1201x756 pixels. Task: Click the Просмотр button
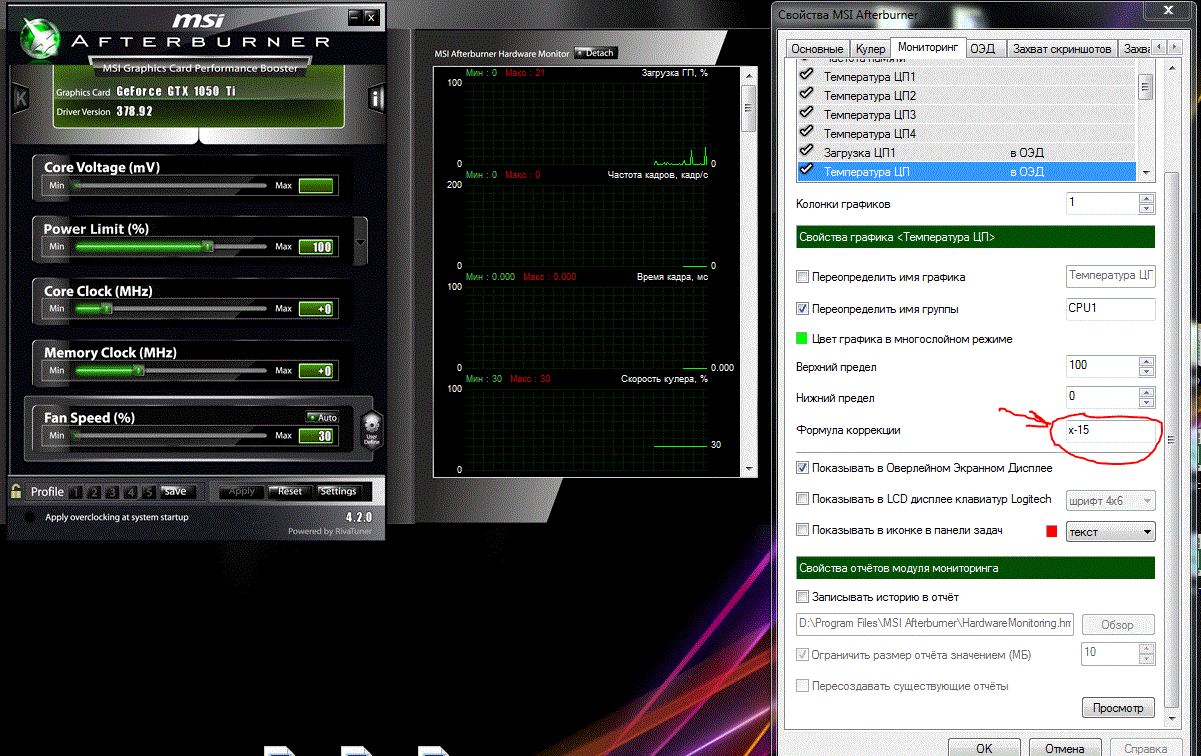pos(1118,707)
